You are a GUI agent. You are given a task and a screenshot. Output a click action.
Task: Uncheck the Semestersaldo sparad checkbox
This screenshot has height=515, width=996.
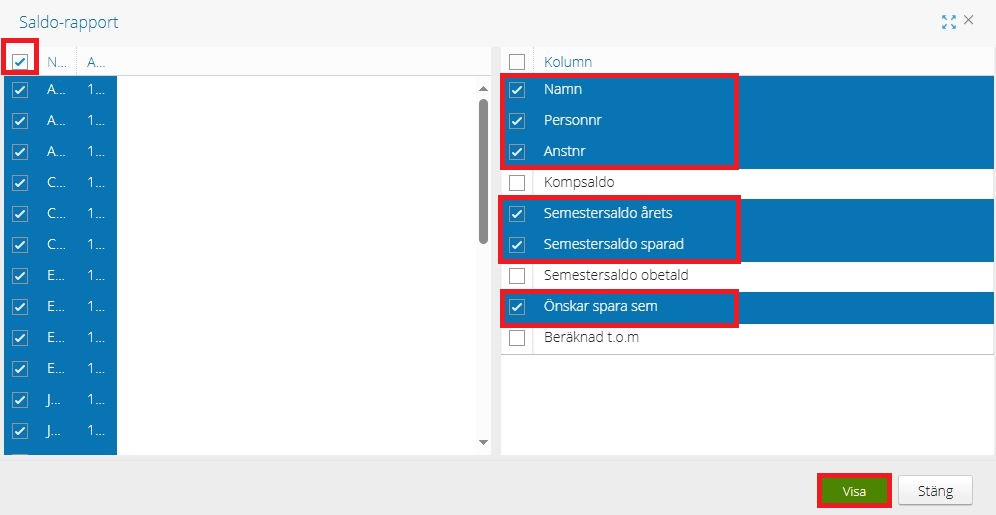point(517,245)
